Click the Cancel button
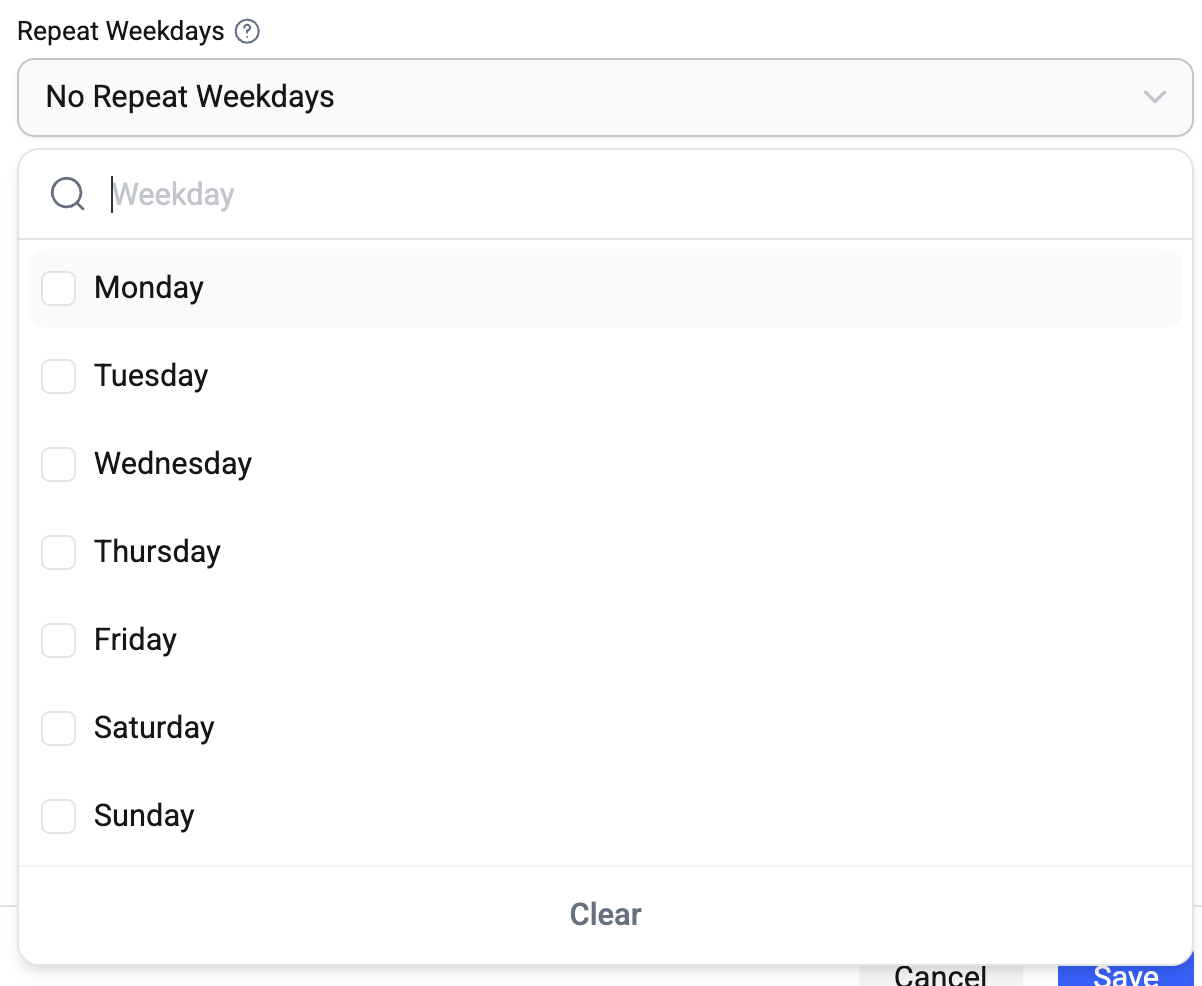Screen dimensions: 1202x986 (x=940, y=975)
